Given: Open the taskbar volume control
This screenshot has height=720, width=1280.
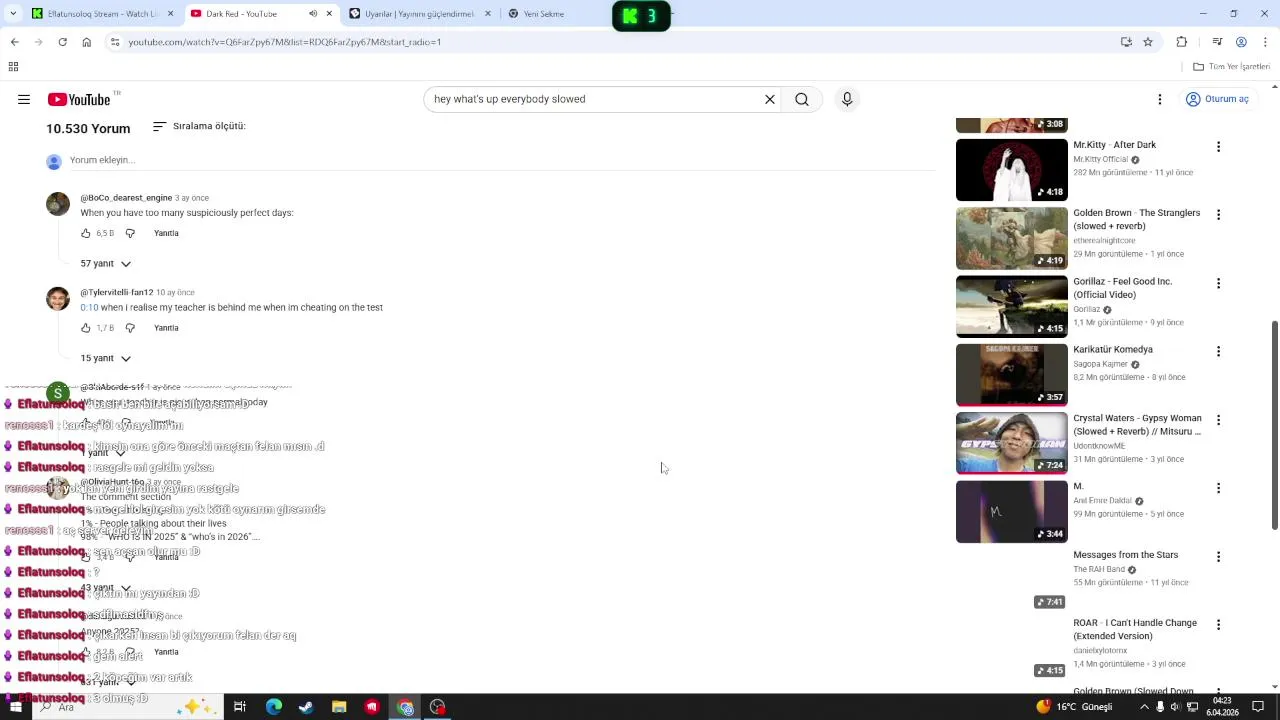Looking at the screenshot, I should pos(1176,707).
